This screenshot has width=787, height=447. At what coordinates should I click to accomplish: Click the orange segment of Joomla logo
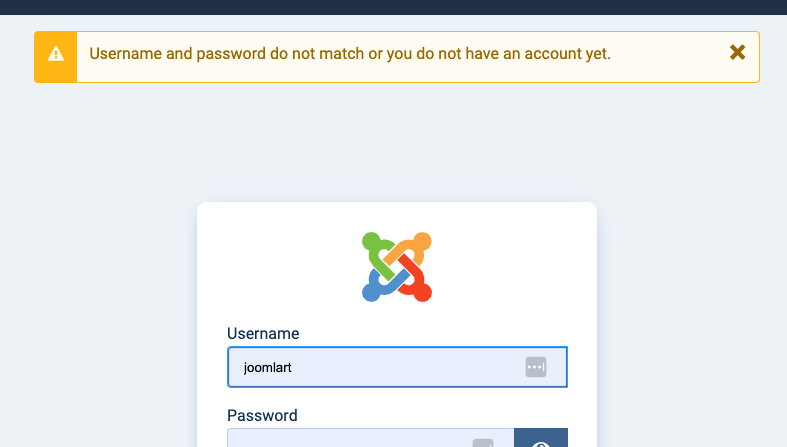click(x=417, y=246)
